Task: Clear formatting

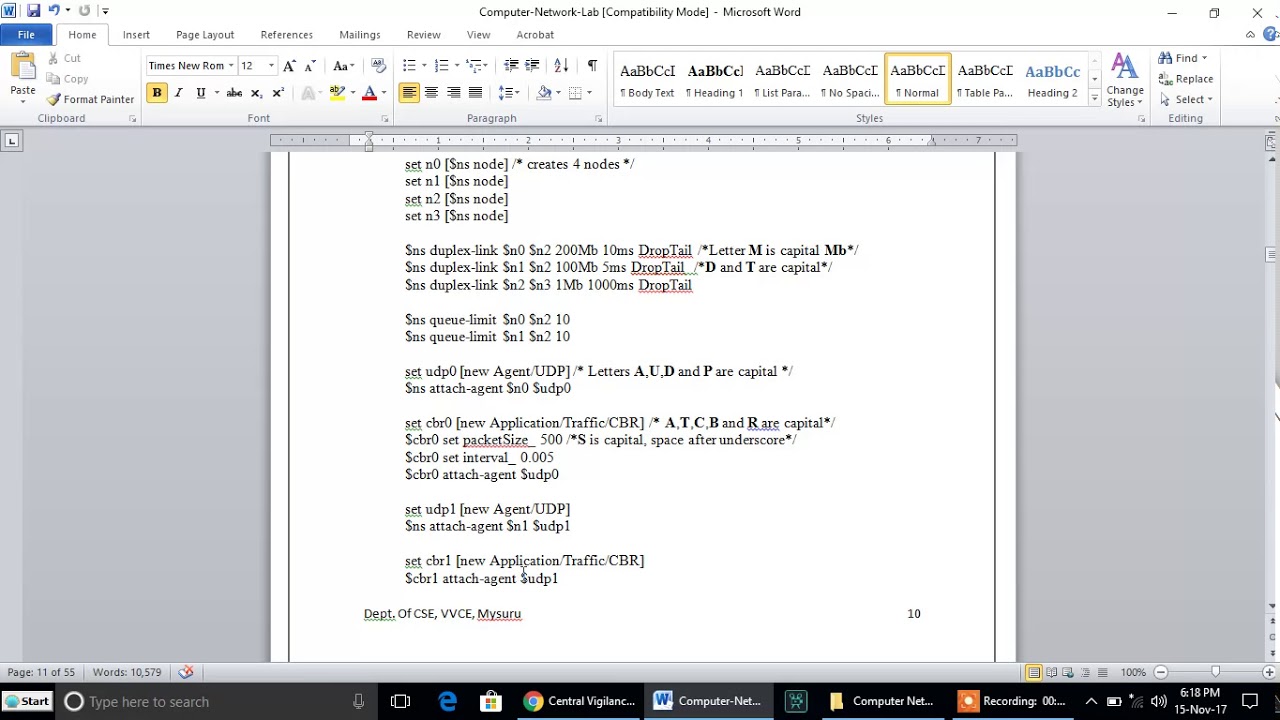Action: coord(378,66)
